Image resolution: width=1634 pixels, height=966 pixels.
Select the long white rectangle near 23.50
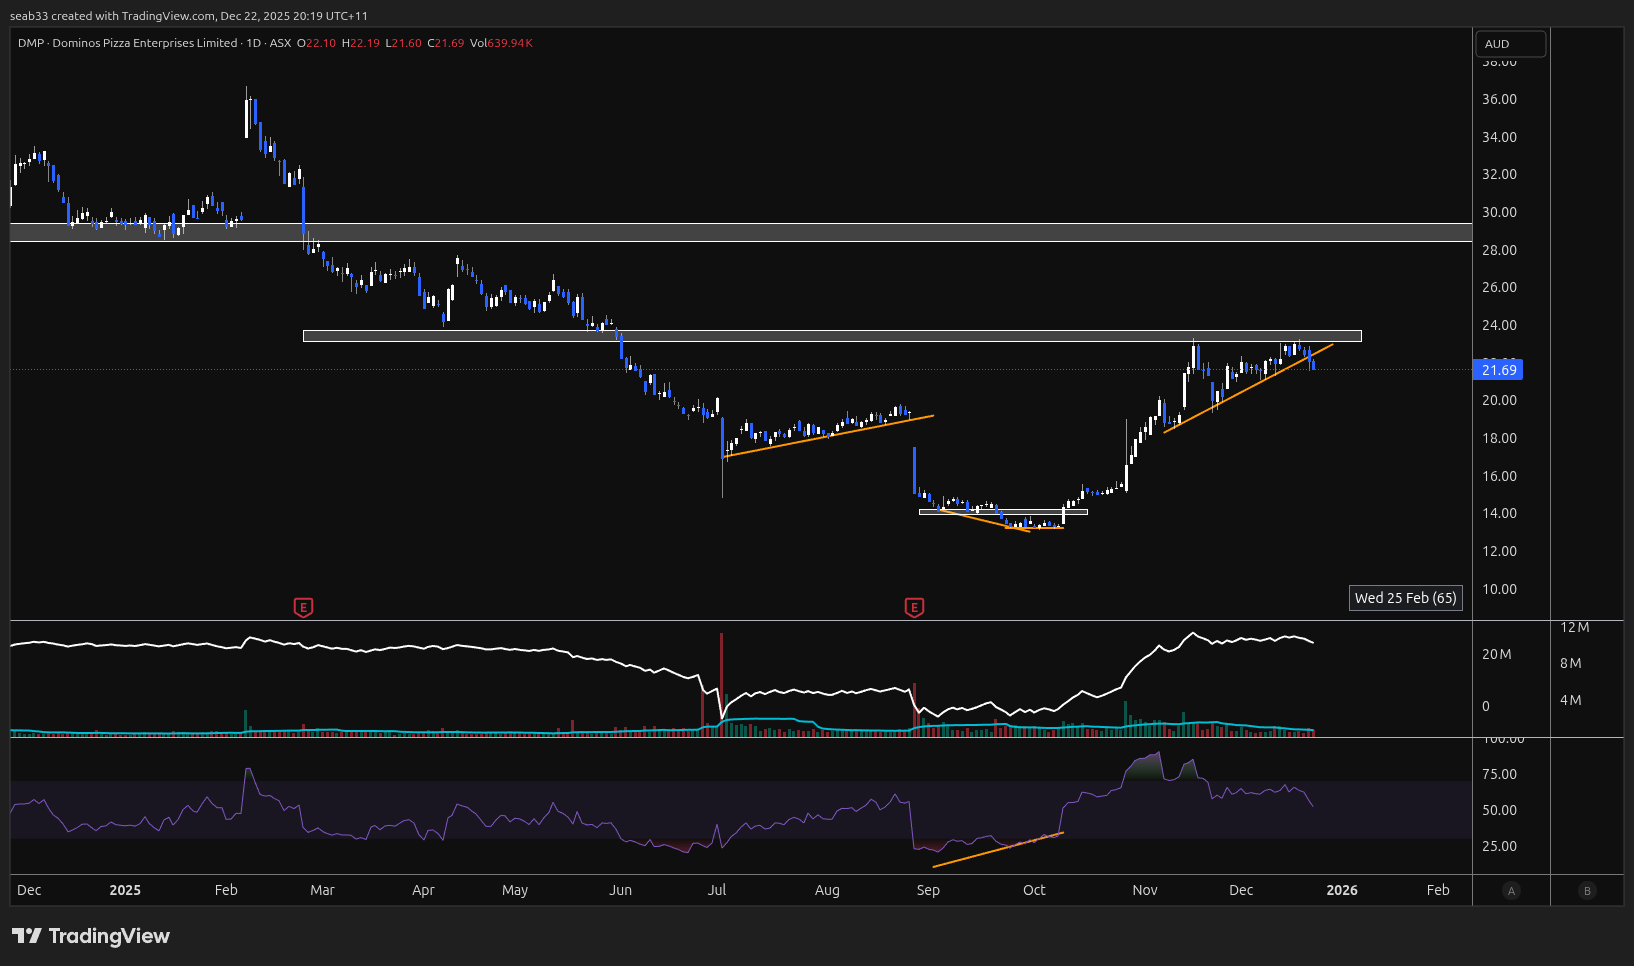point(830,336)
